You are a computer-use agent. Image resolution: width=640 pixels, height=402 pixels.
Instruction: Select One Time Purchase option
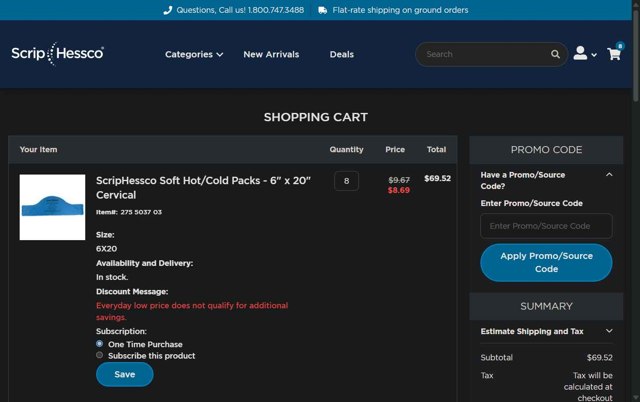click(x=99, y=344)
